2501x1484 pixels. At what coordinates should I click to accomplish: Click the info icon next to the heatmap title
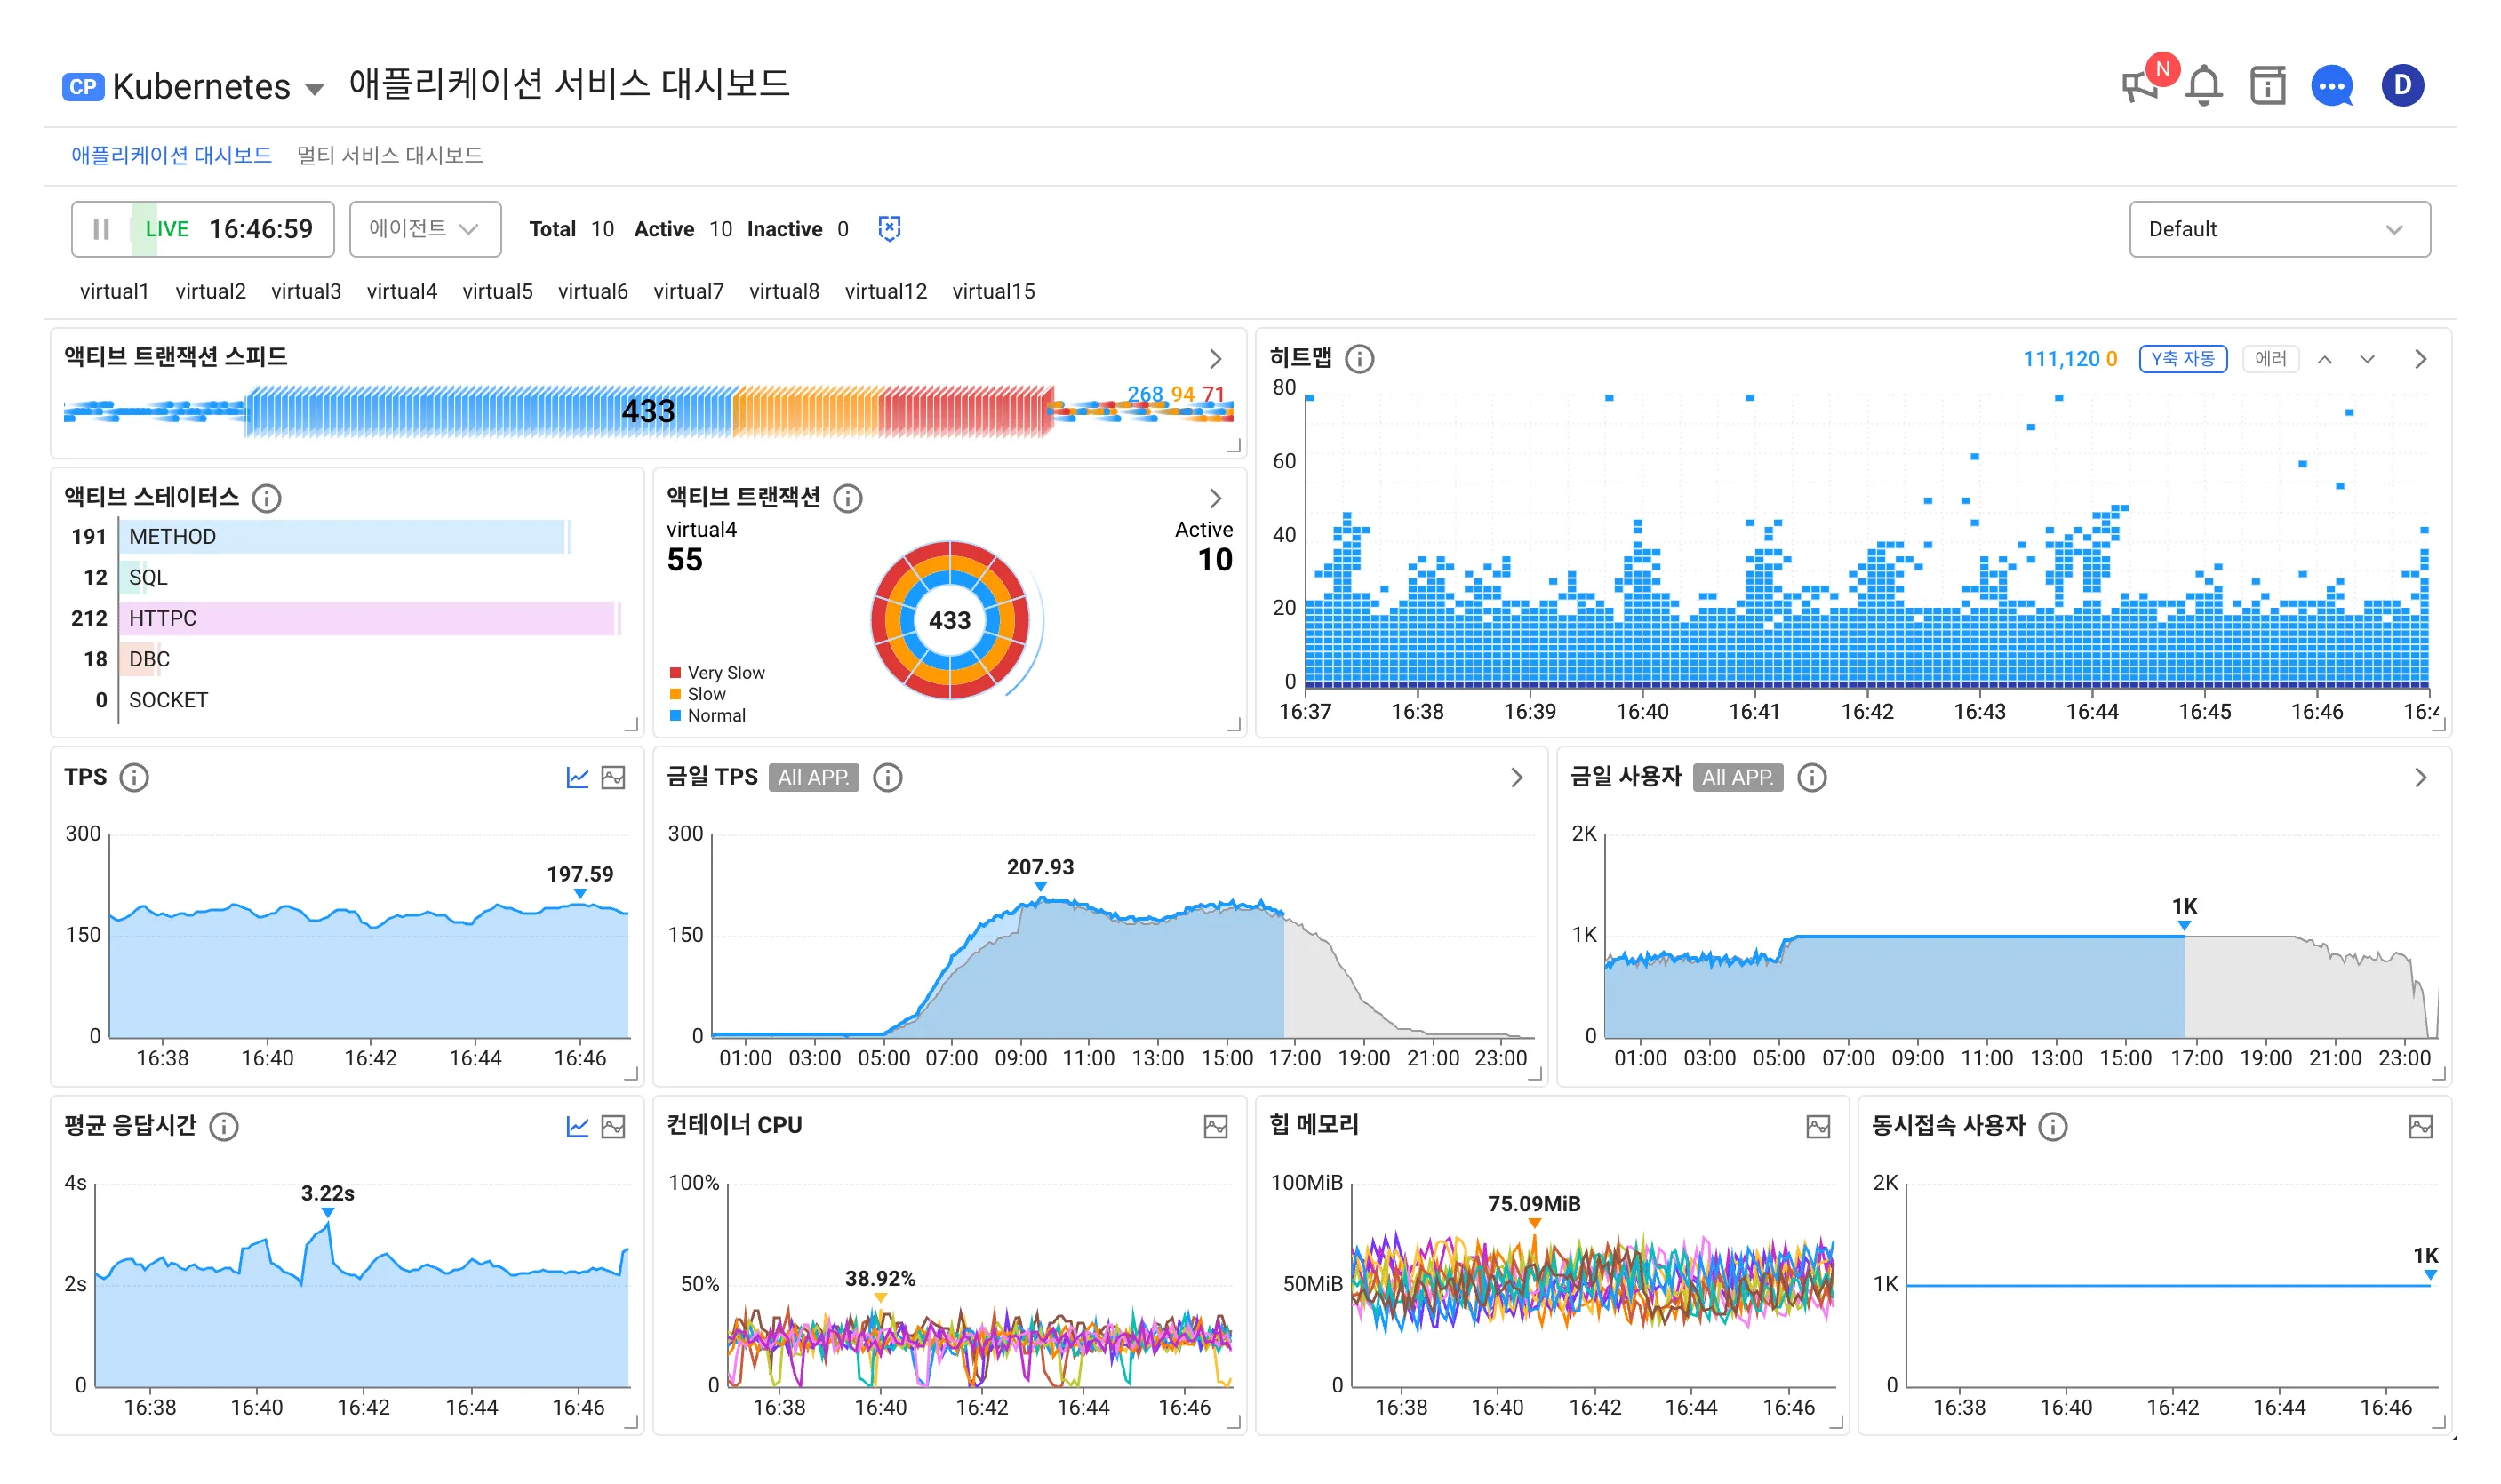click(x=1359, y=359)
